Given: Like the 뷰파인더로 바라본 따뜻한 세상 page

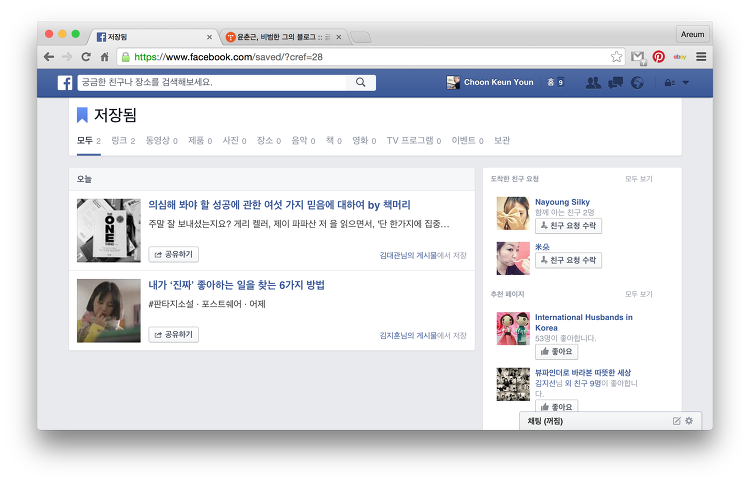Looking at the screenshot, I should click(556, 406).
